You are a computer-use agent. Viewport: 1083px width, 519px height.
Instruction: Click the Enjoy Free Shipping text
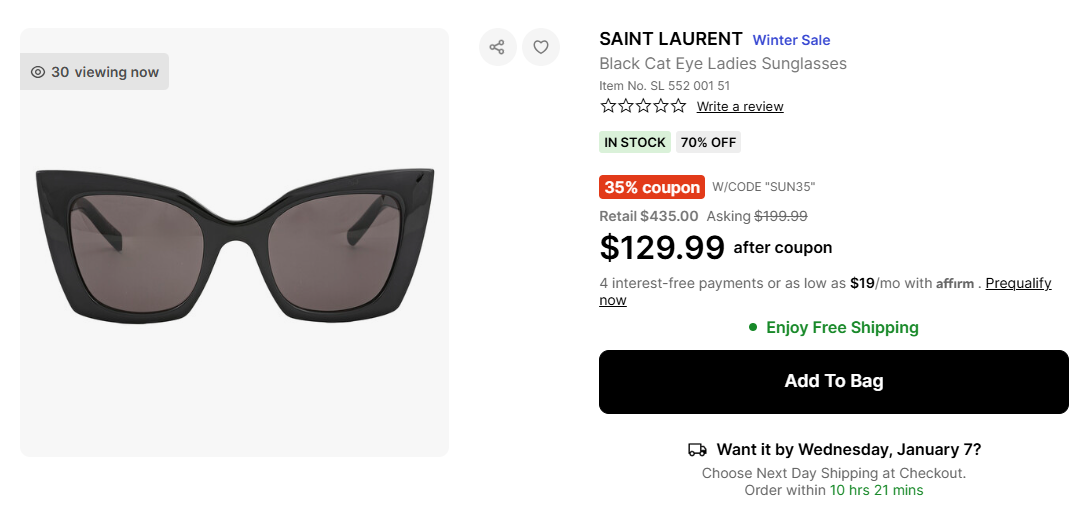pyautogui.click(x=842, y=327)
